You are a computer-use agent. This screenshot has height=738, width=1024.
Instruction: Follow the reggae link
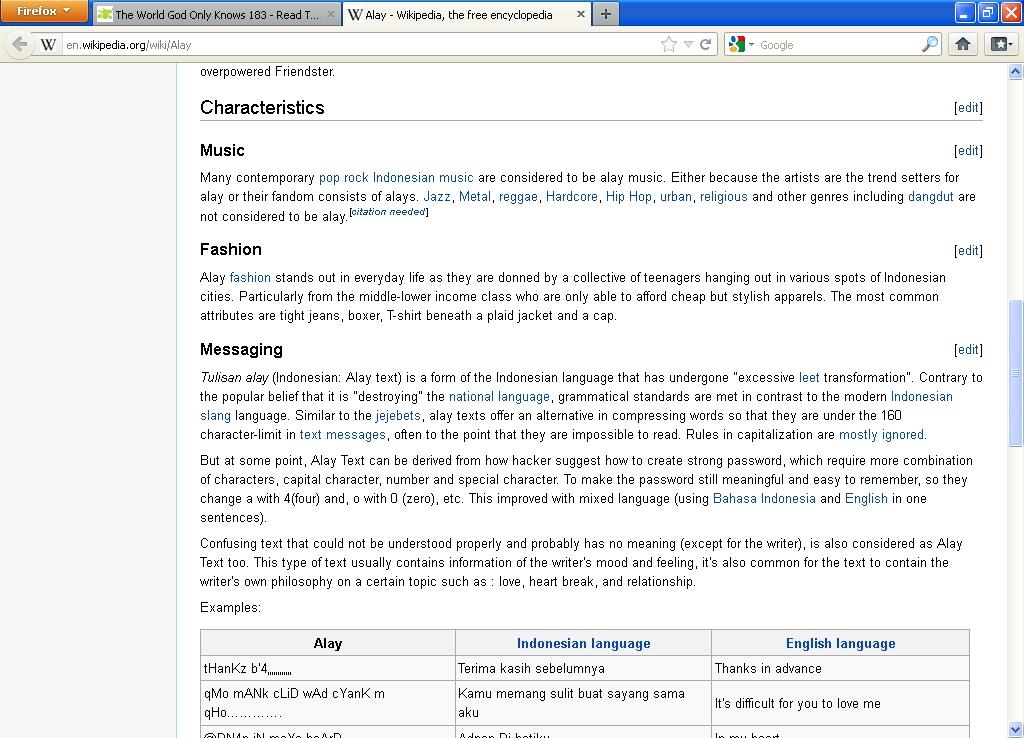[x=519, y=197]
